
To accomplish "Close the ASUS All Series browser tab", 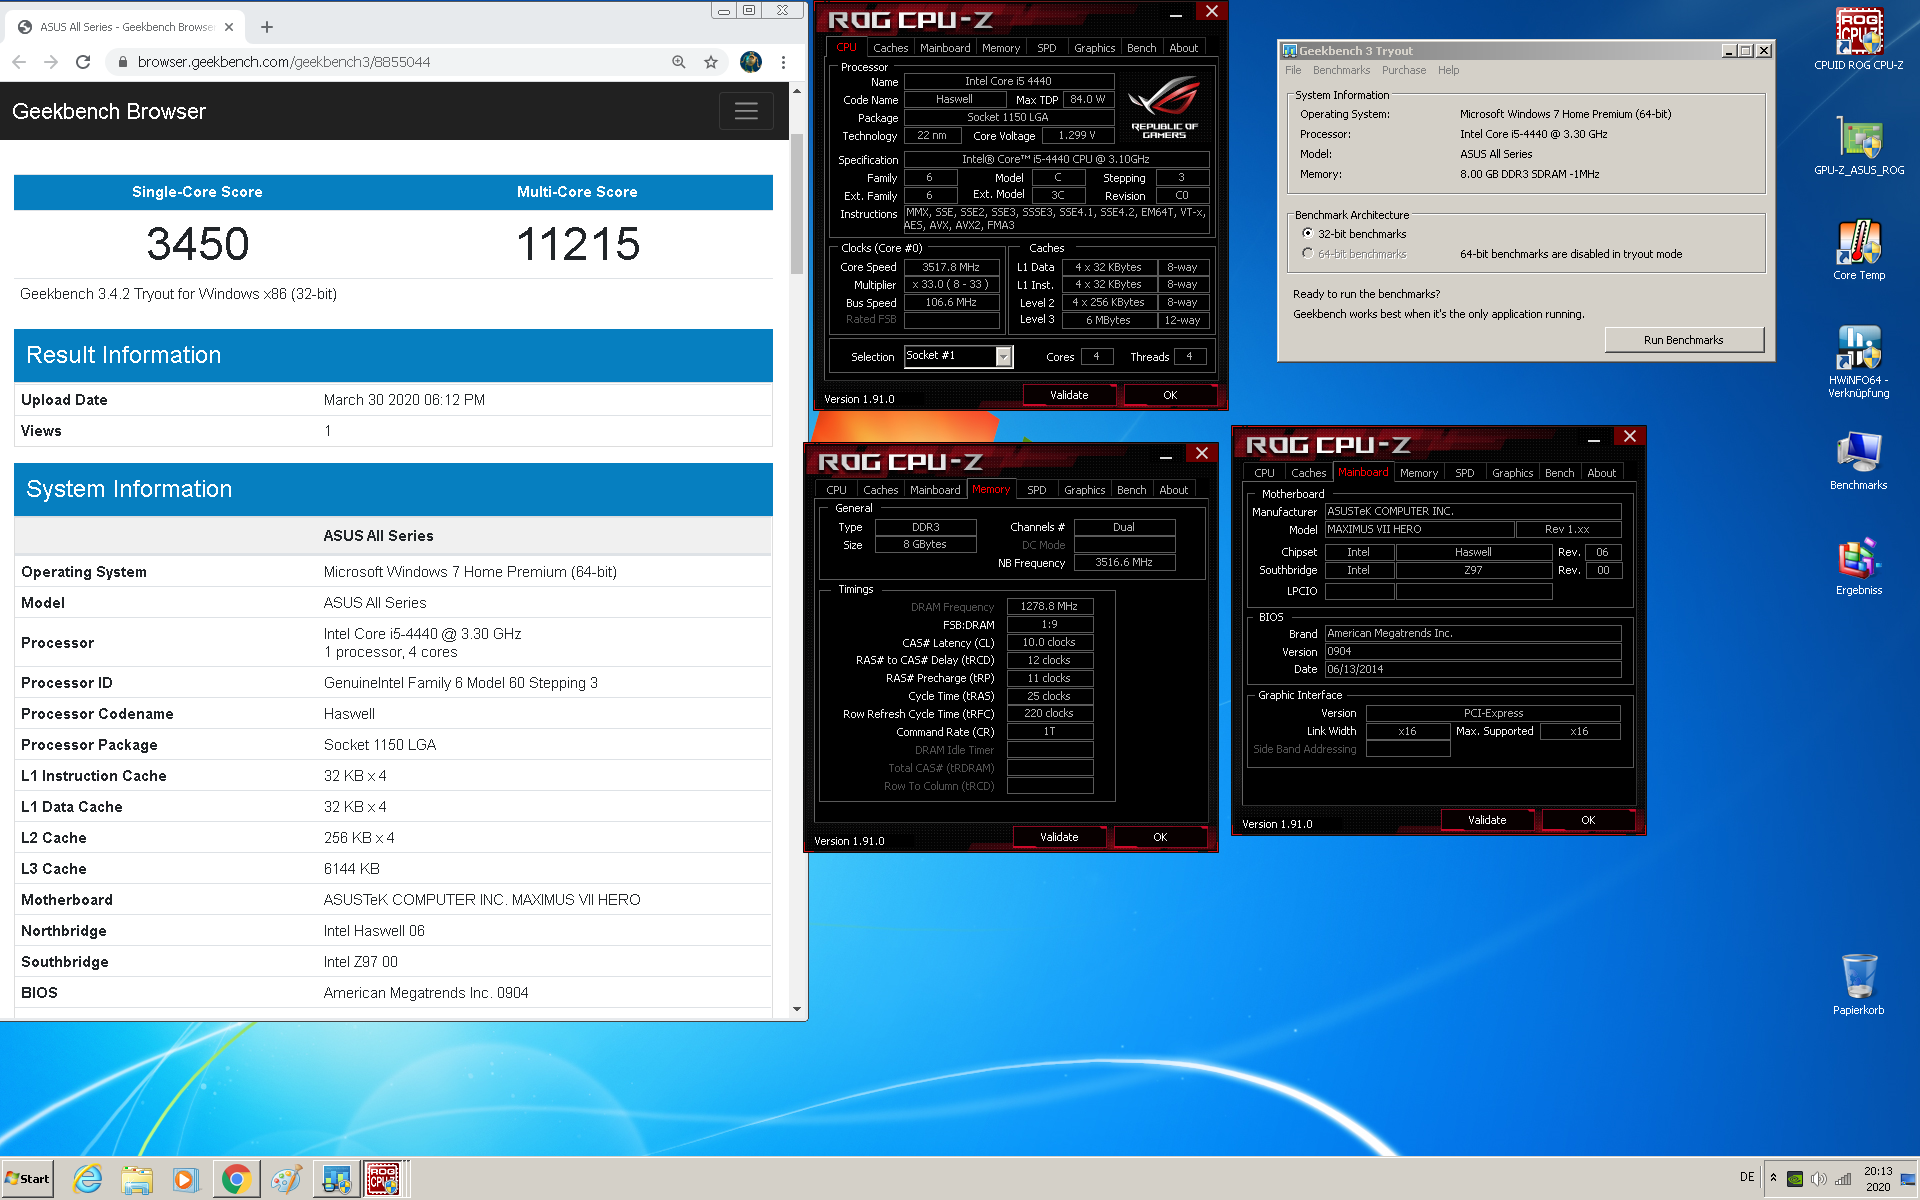I will point(229,27).
